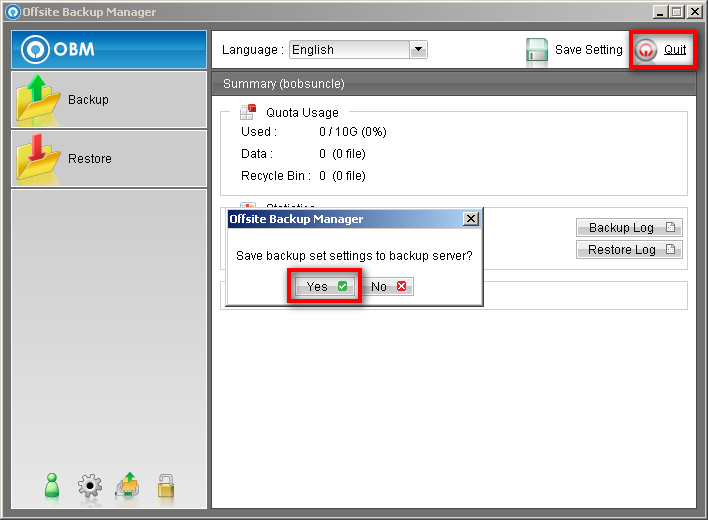Click the Save Setting floppy disk icon
The image size is (708, 520).
537,50
